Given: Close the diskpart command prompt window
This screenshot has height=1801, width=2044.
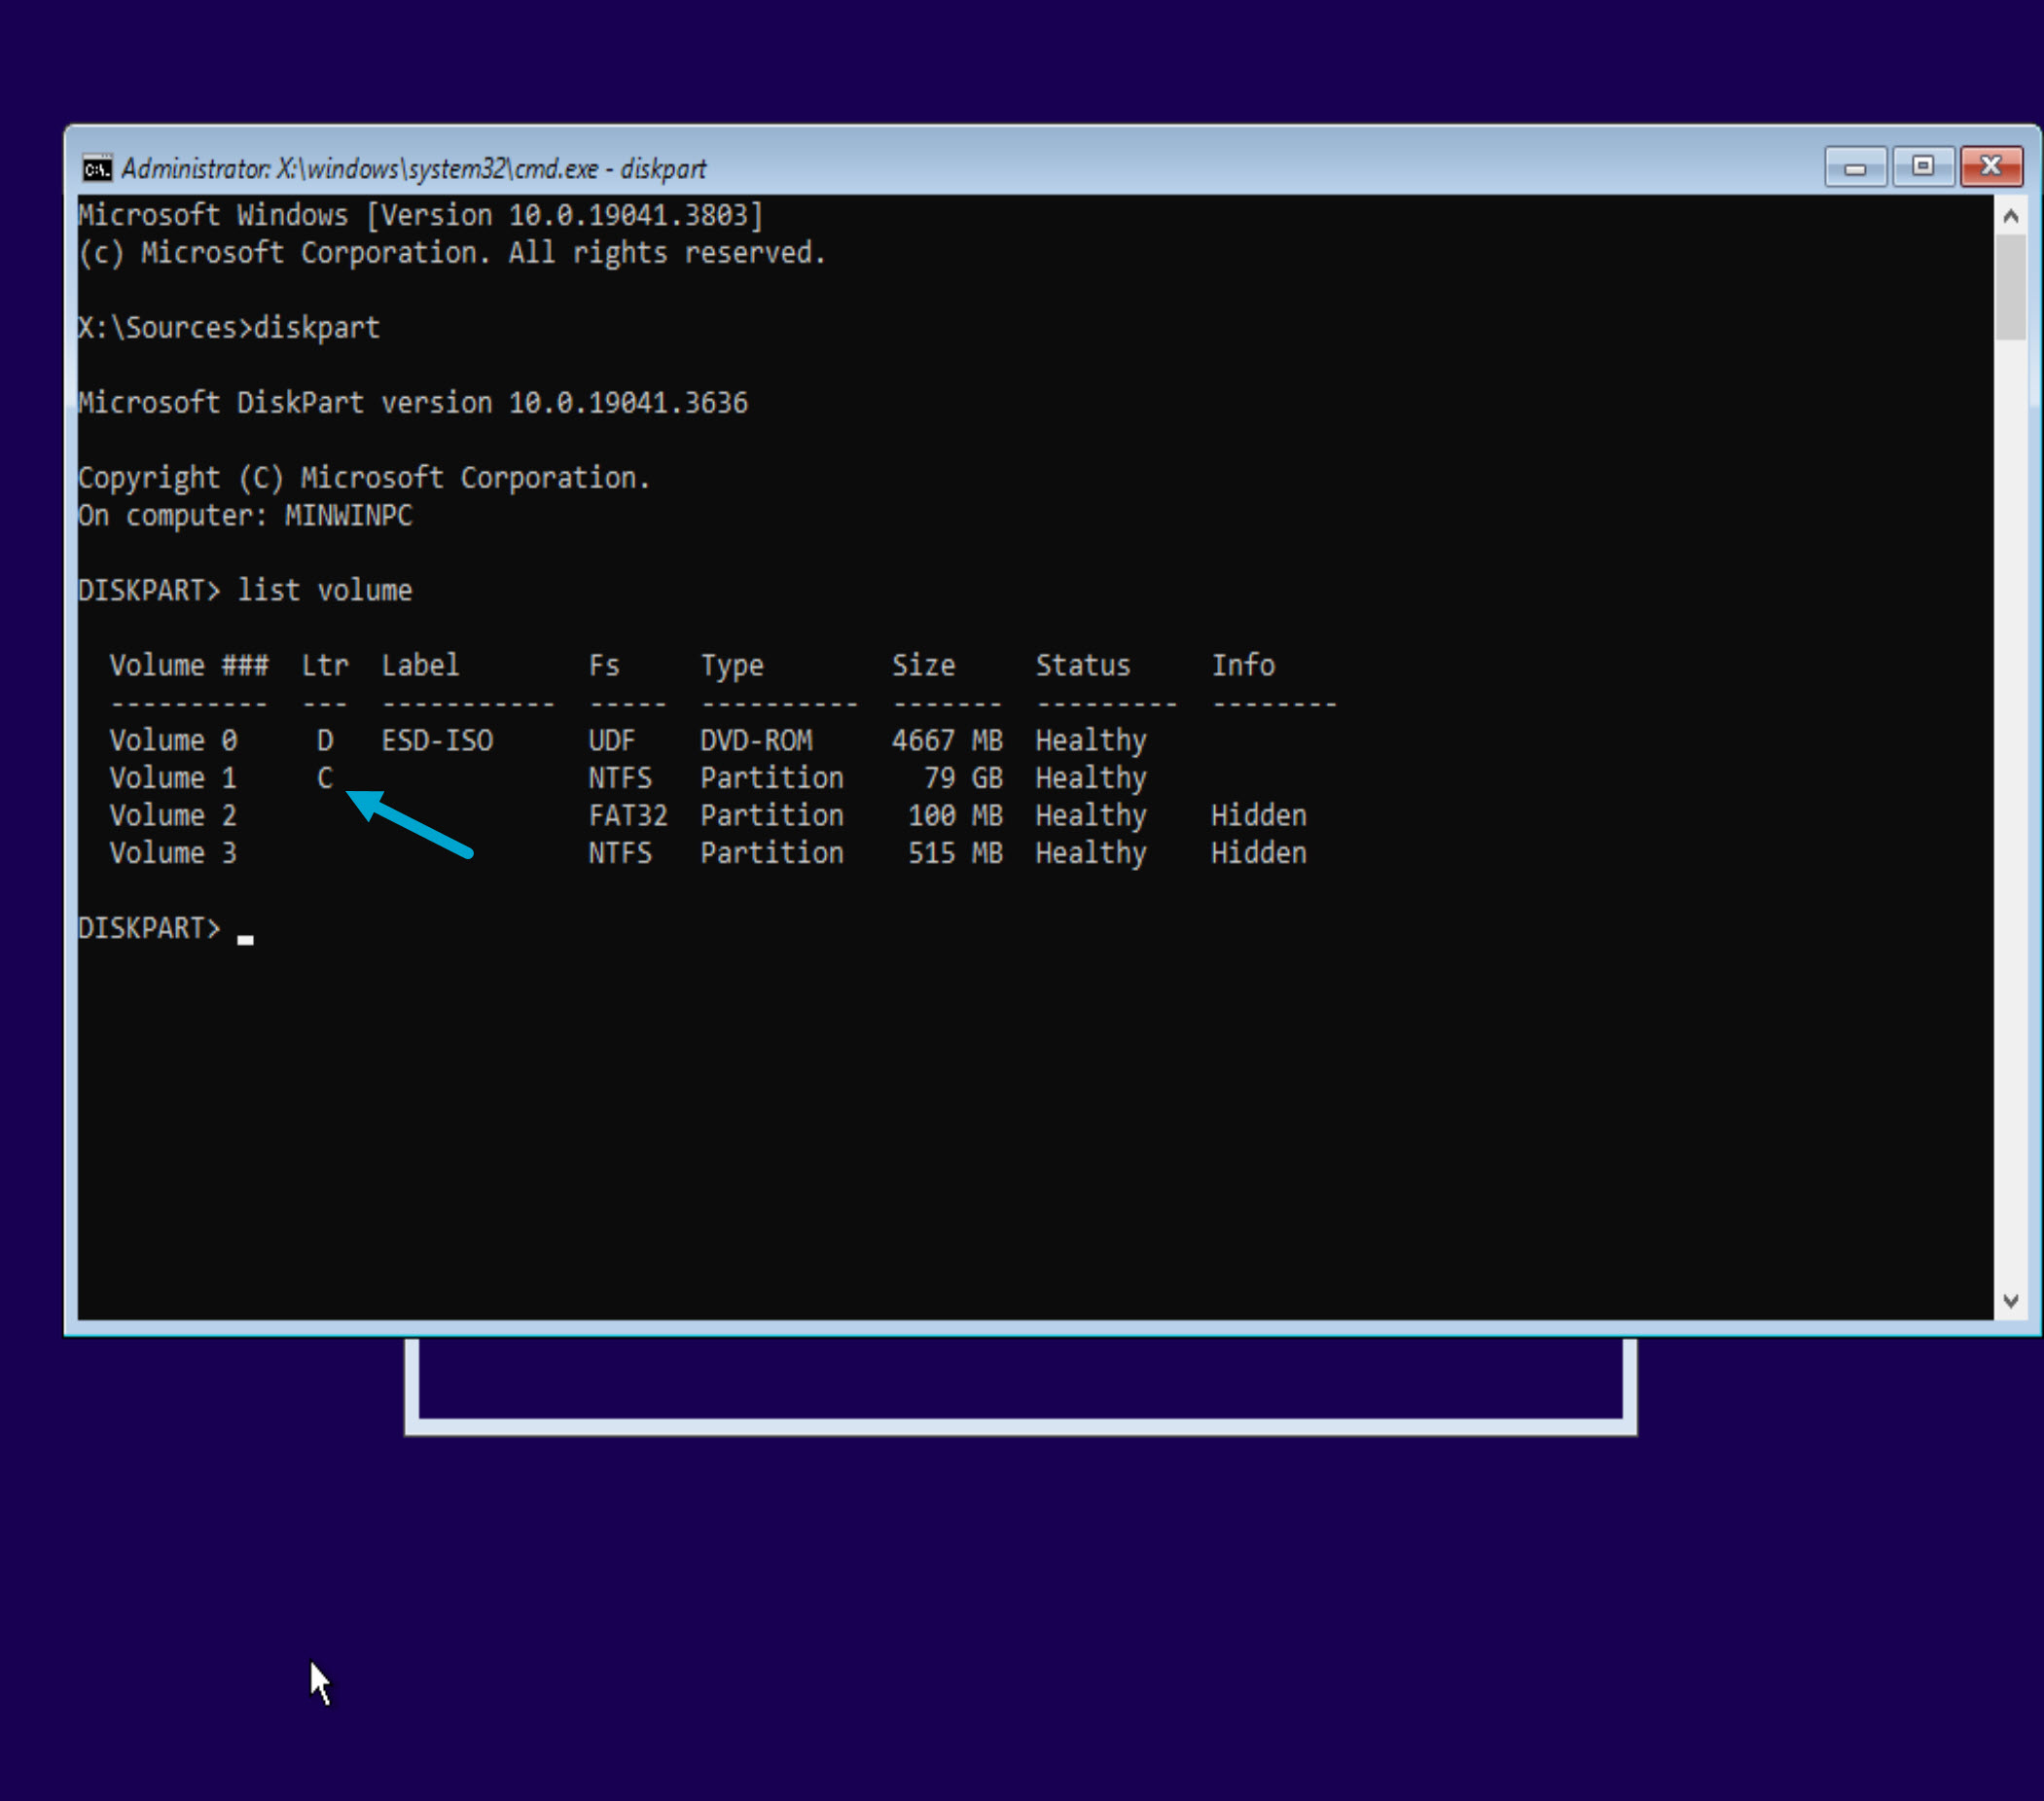Looking at the screenshot, I should point(1991,167).
